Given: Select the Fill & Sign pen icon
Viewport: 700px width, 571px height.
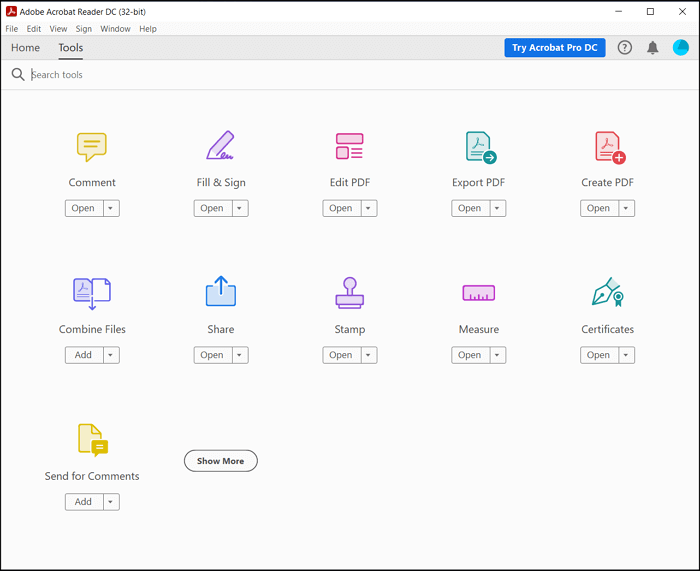Looking at the screenshot, I should [220, 146].
